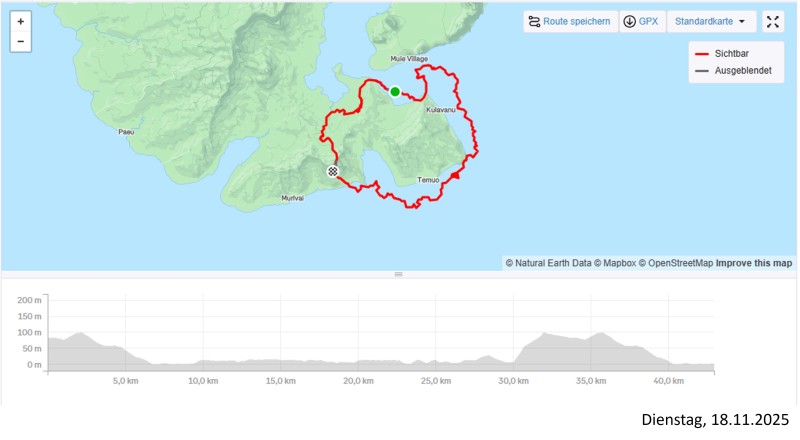Click the checkered finish flag marker
800x440 pixels.
333,171
